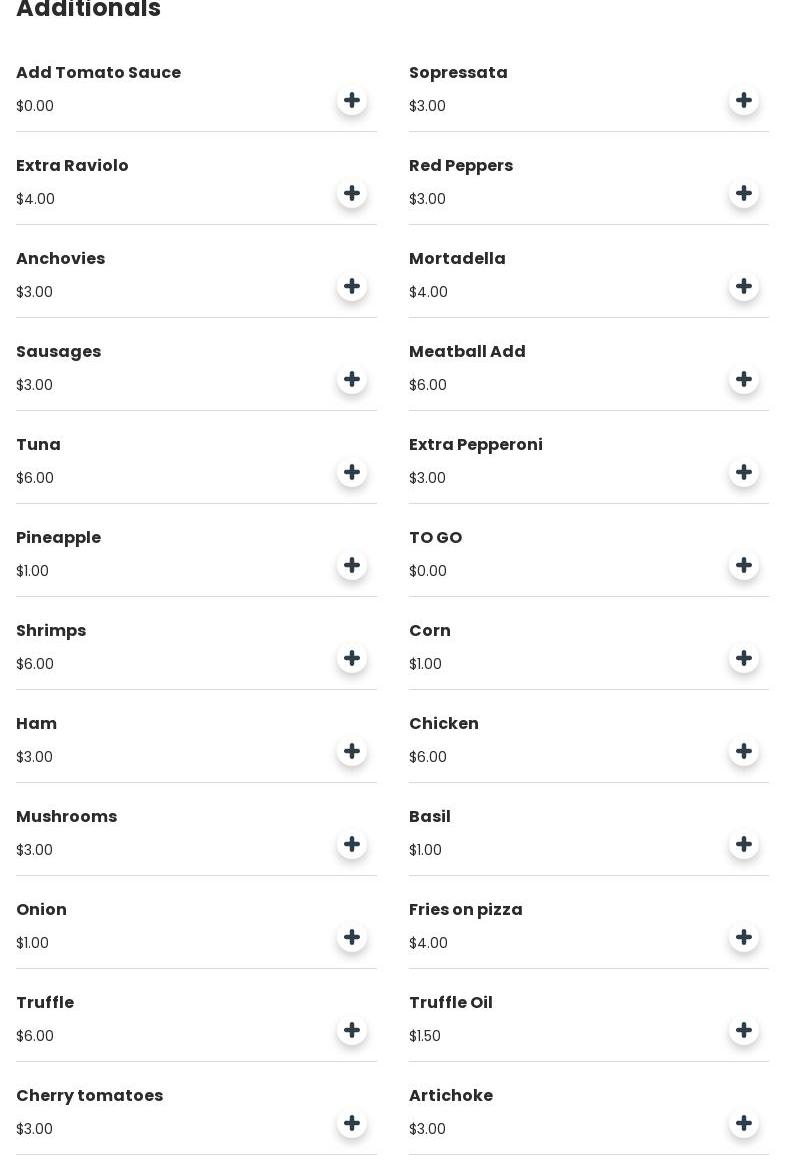
Task: Add Onion using plus button
Action: click(x=352, y=937)
